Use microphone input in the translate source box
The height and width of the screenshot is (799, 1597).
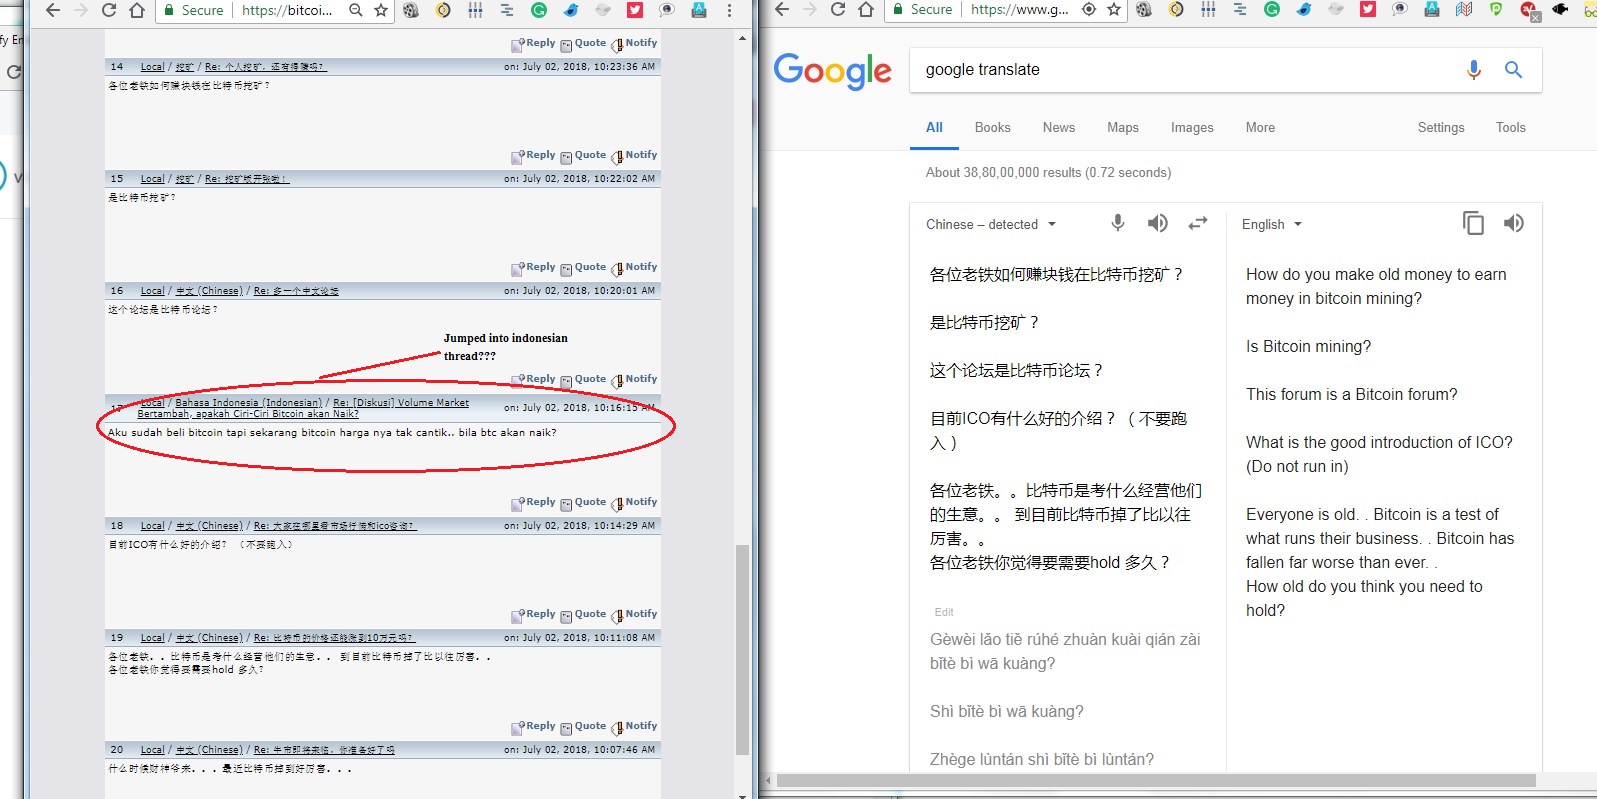pos(1118,223)
